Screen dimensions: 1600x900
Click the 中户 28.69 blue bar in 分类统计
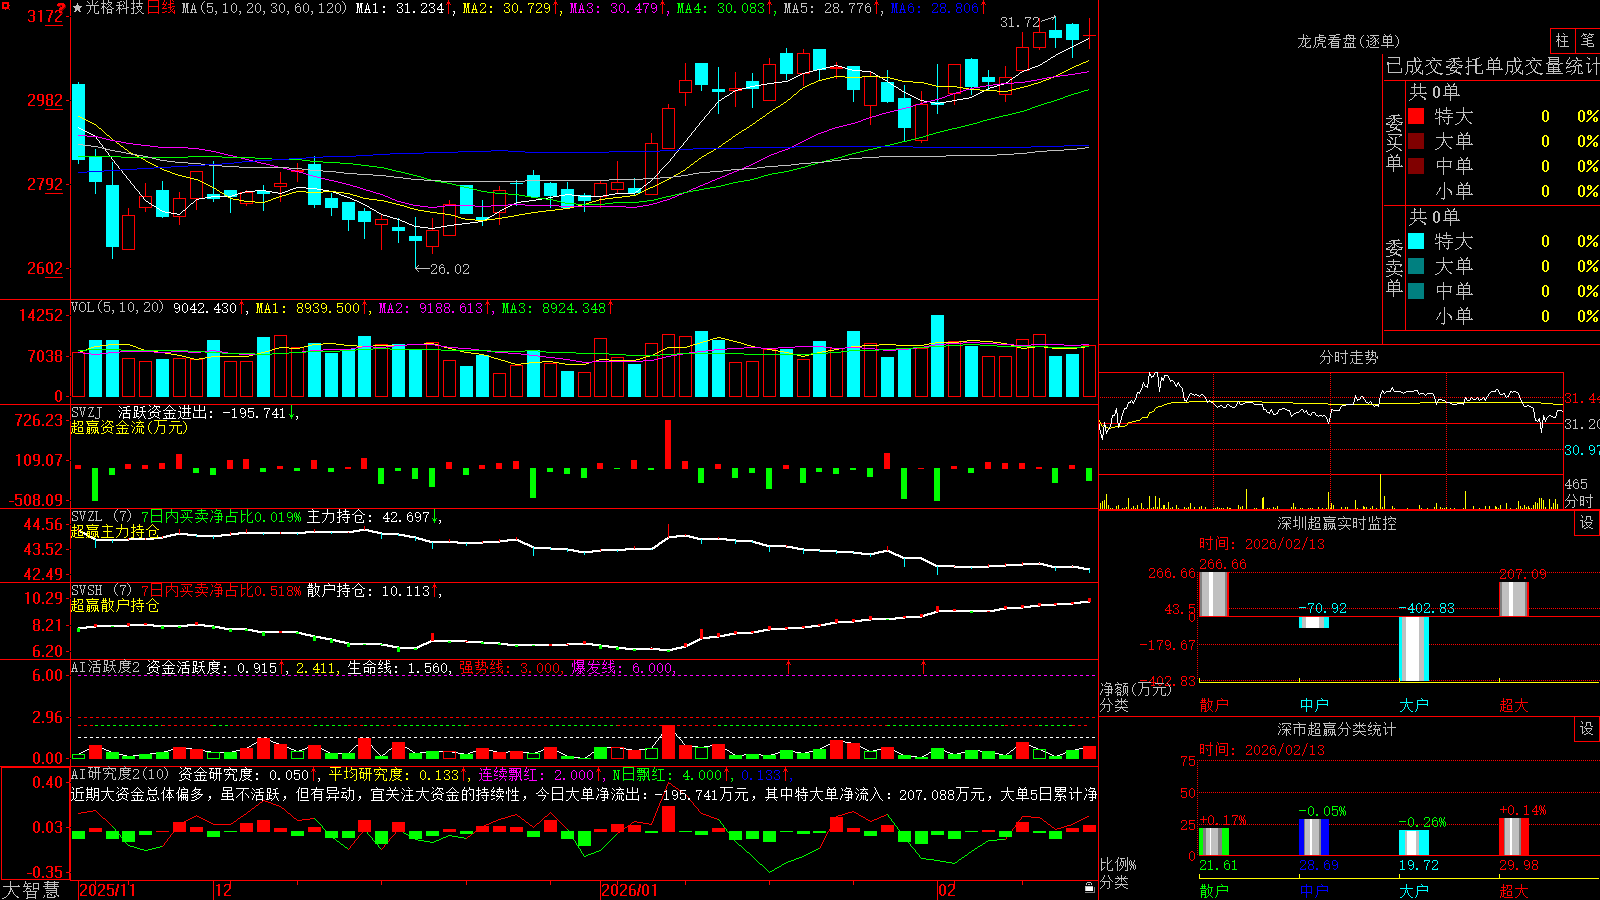pyautogui.click(x=1313, y=837)
